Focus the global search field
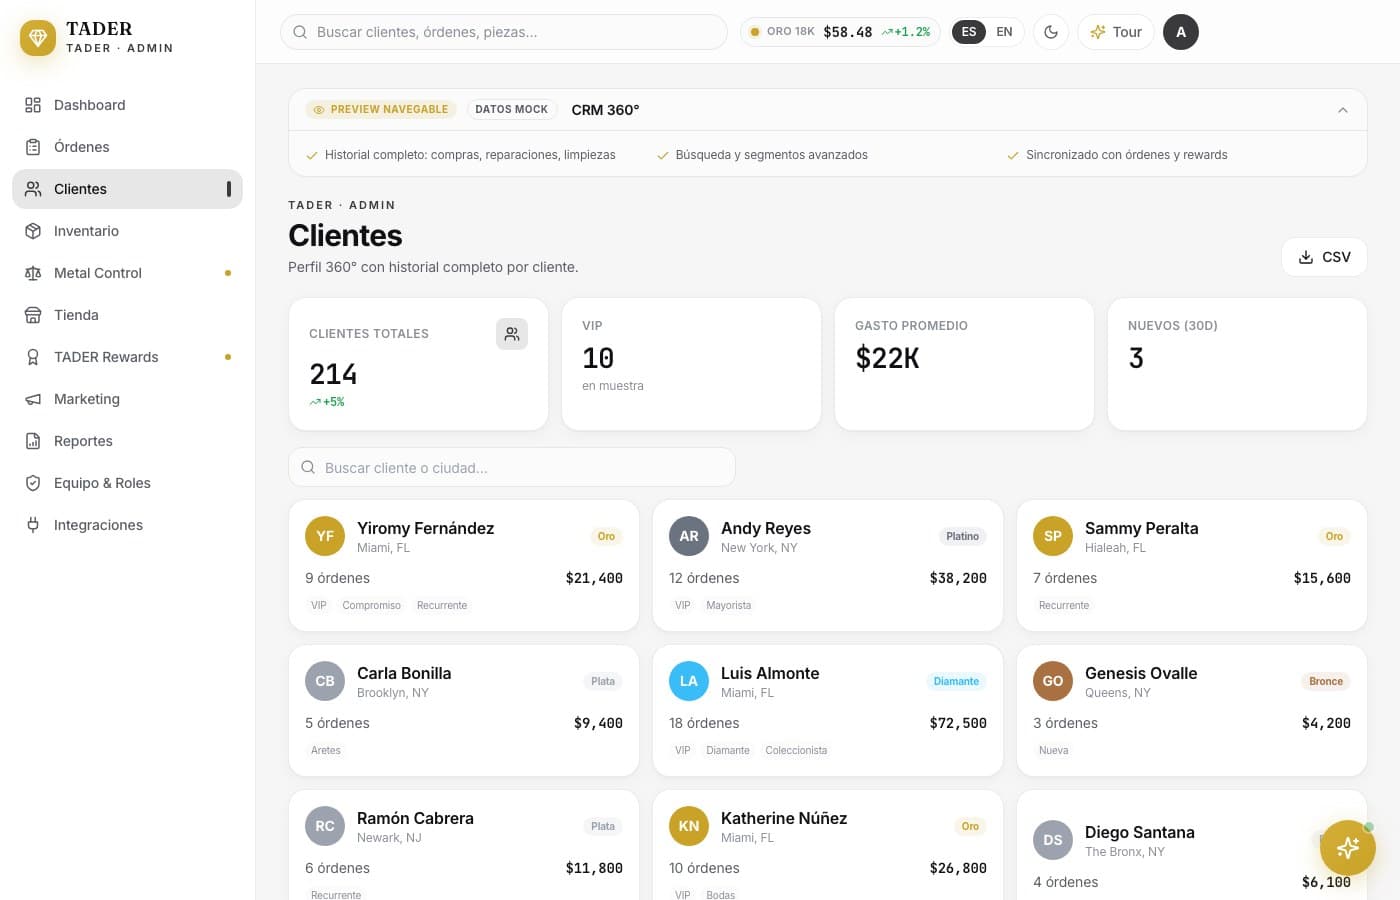Screen dimensions: 1400x900 tap(504, 32)
